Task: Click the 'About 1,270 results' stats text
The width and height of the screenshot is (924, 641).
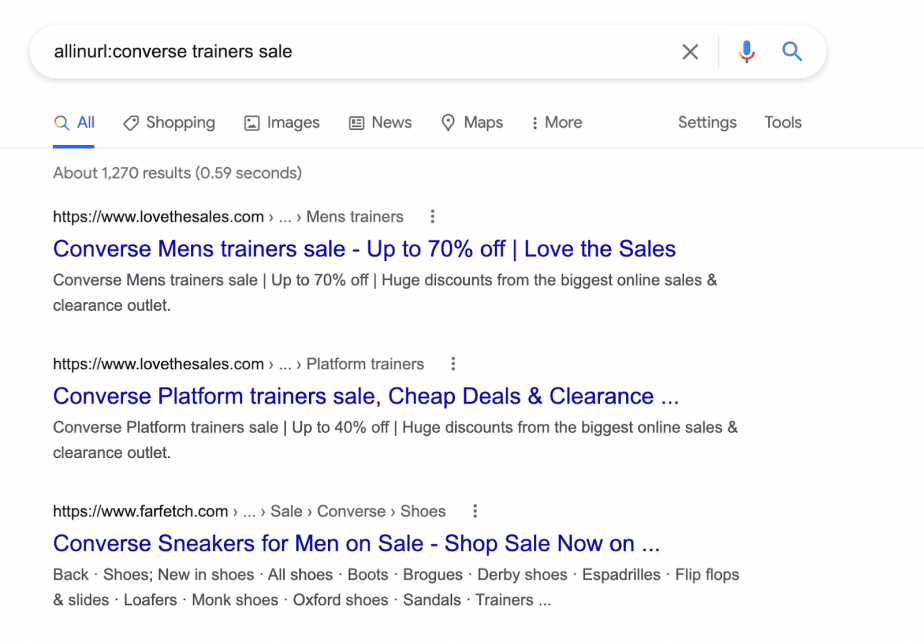Action: [x=177, y=173]
